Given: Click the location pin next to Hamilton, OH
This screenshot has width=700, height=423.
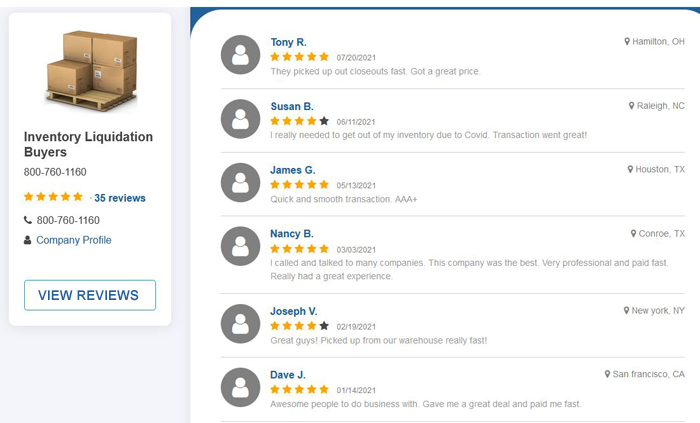Looking at the screenshot, I should (x=627, y=42).
